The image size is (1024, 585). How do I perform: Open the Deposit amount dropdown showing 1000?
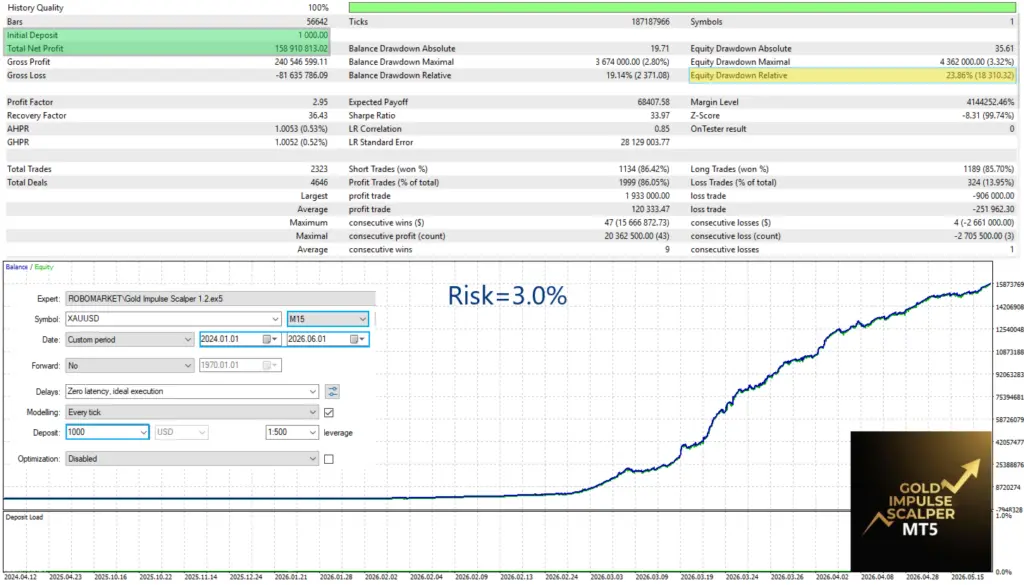107,432
